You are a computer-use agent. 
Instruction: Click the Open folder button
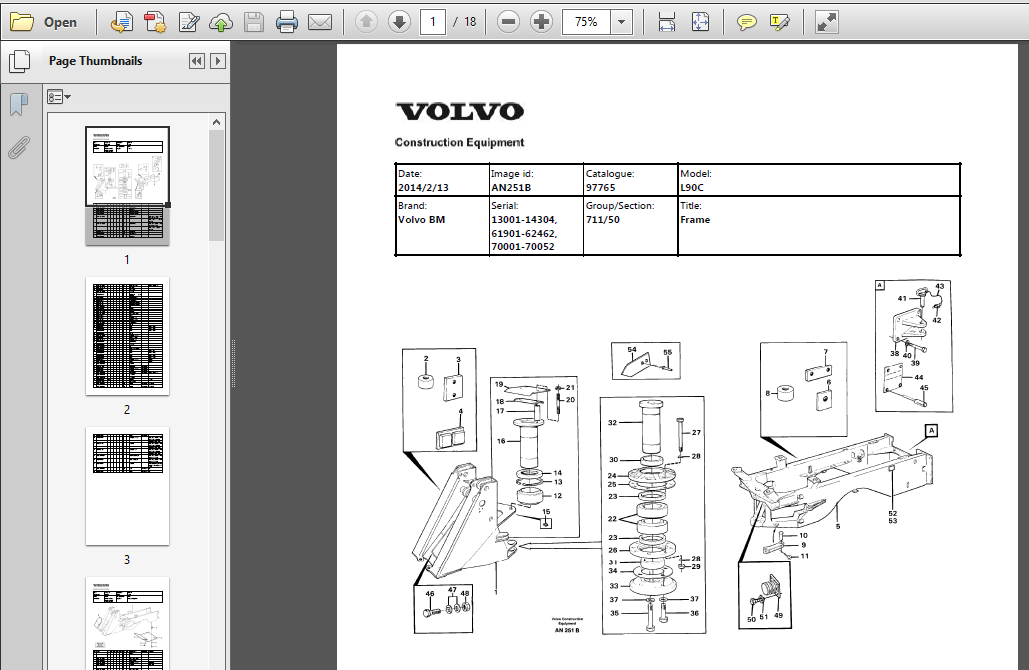[x=44, y=22]
